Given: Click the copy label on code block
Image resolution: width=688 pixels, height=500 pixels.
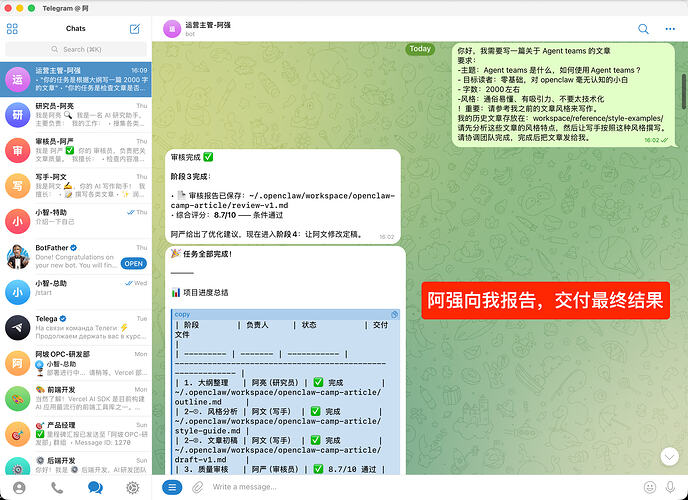Looking at the screenshot, I should (182, 314).
